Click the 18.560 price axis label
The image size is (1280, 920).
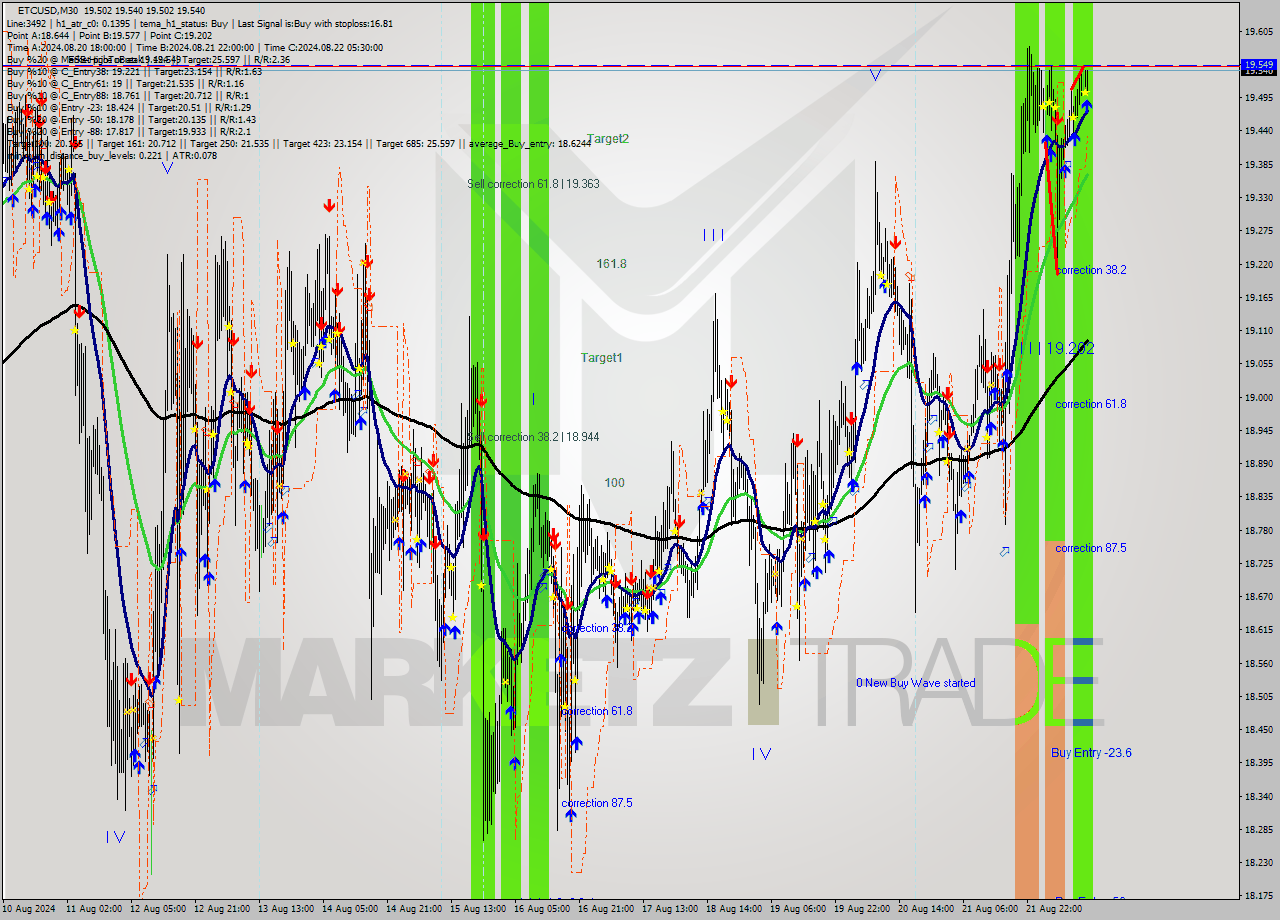pyautogui.click(x=1258, y=663)
